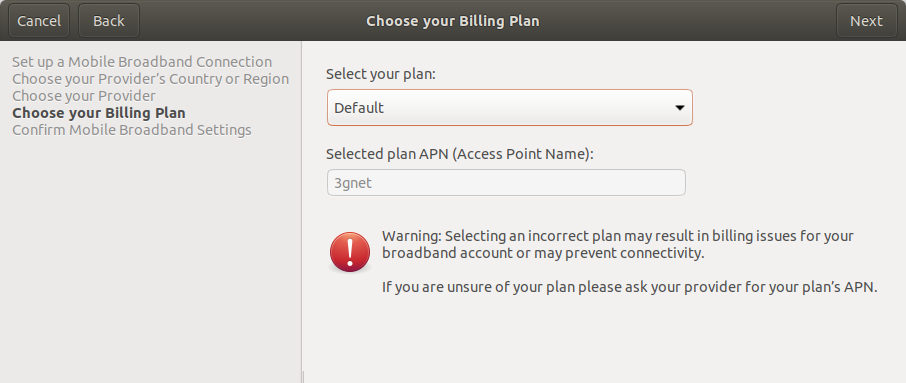Select the Choose your Provider's Country or Region step
This screenshot has width=906, height=383.
pos(151,79)
